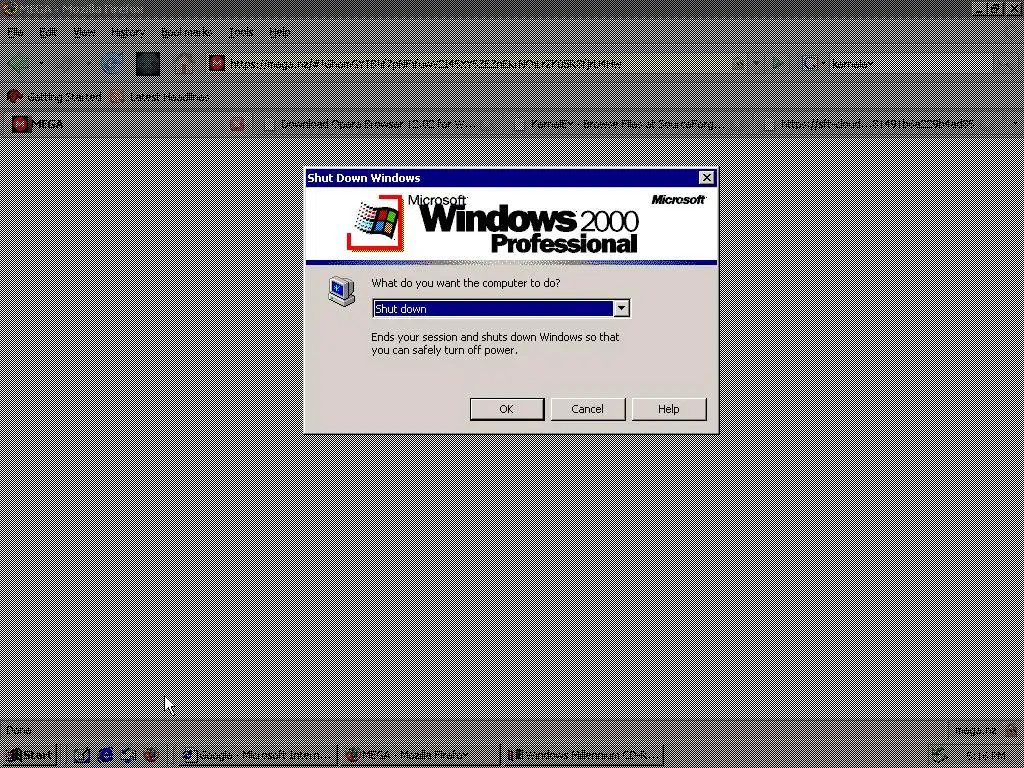Click the Windows Start button
This screenshot has height=768, width=1024.
click(x=30, y=755)
